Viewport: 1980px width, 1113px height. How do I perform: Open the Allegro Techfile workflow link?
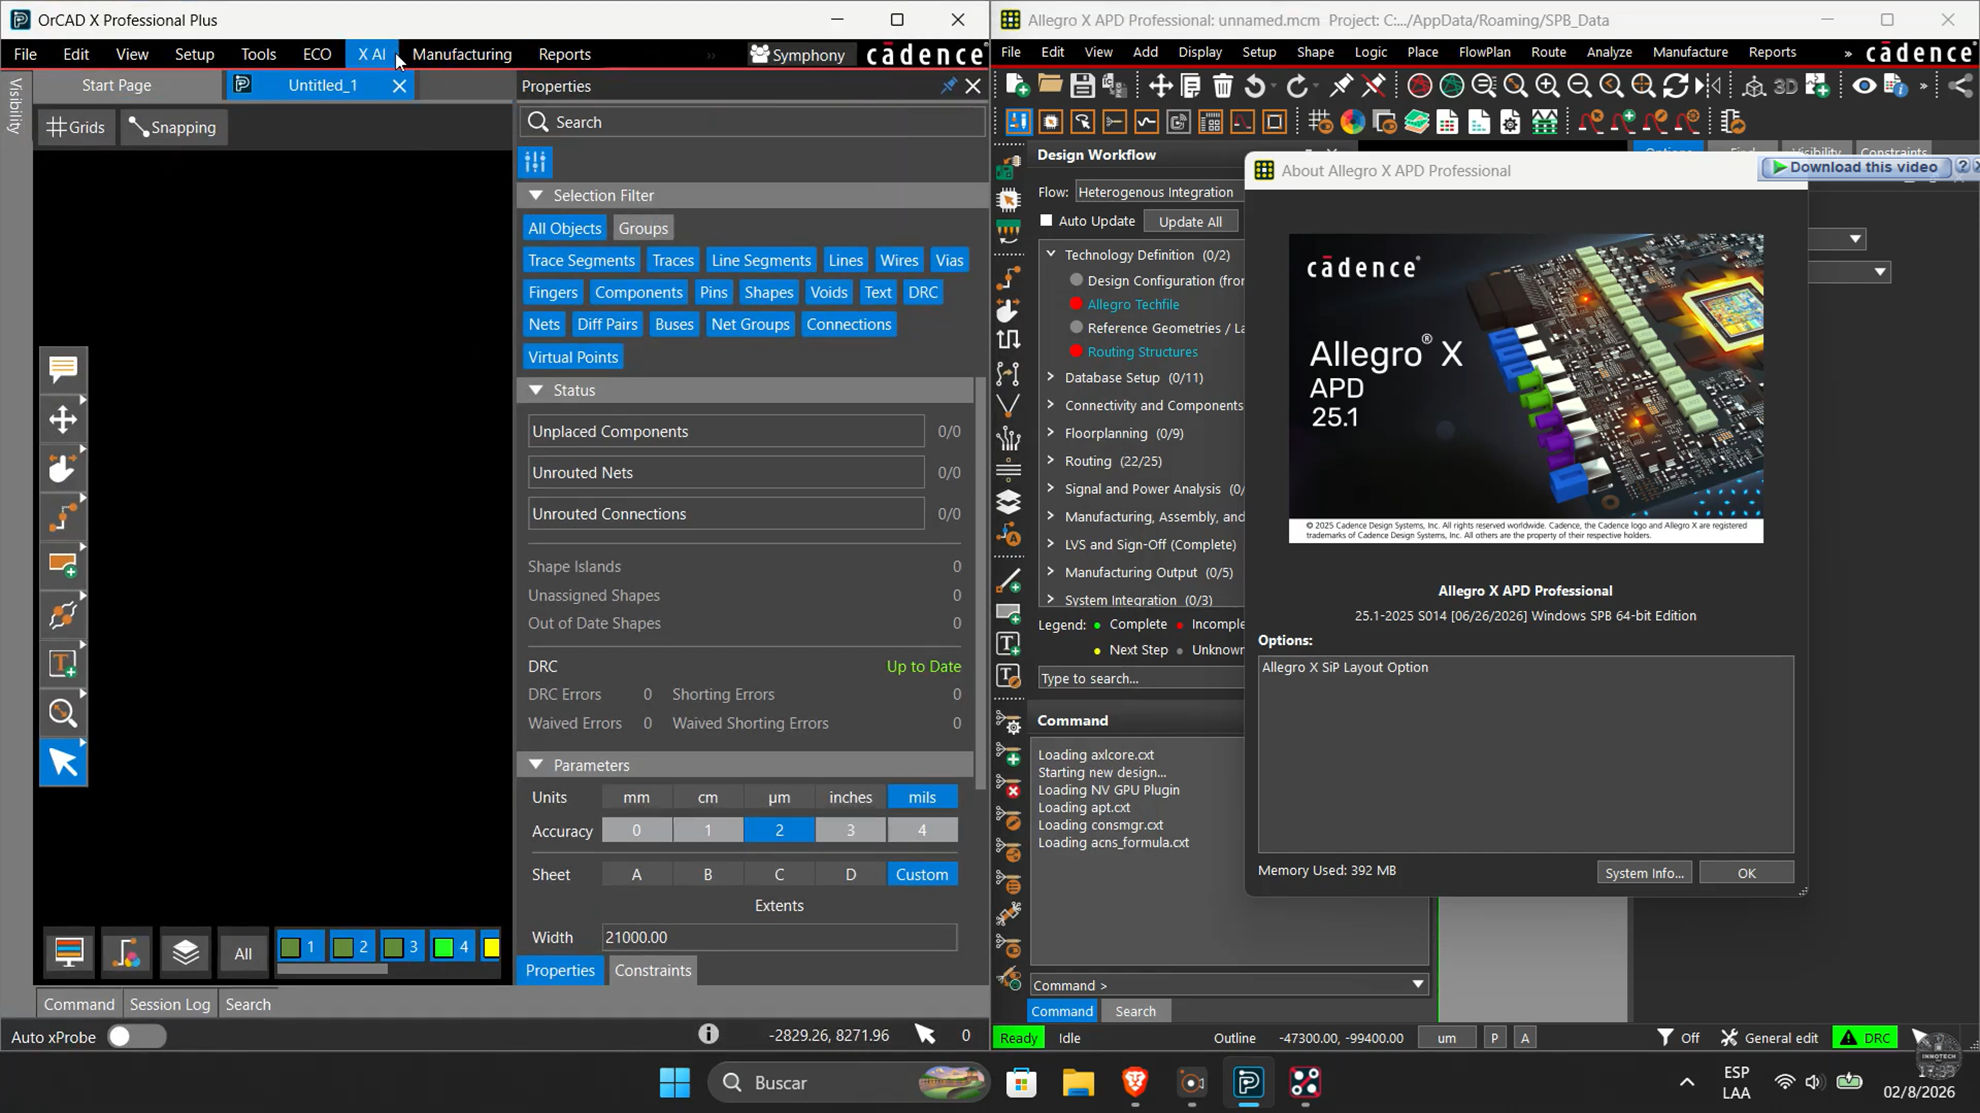(1133, 304)
